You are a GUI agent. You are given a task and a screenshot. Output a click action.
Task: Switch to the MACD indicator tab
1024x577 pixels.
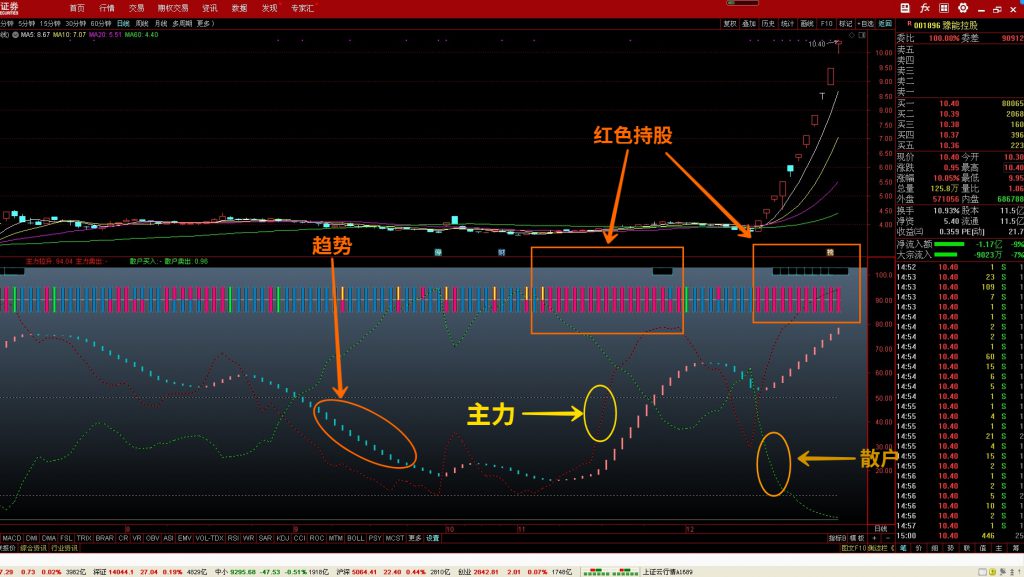[12, 538]
